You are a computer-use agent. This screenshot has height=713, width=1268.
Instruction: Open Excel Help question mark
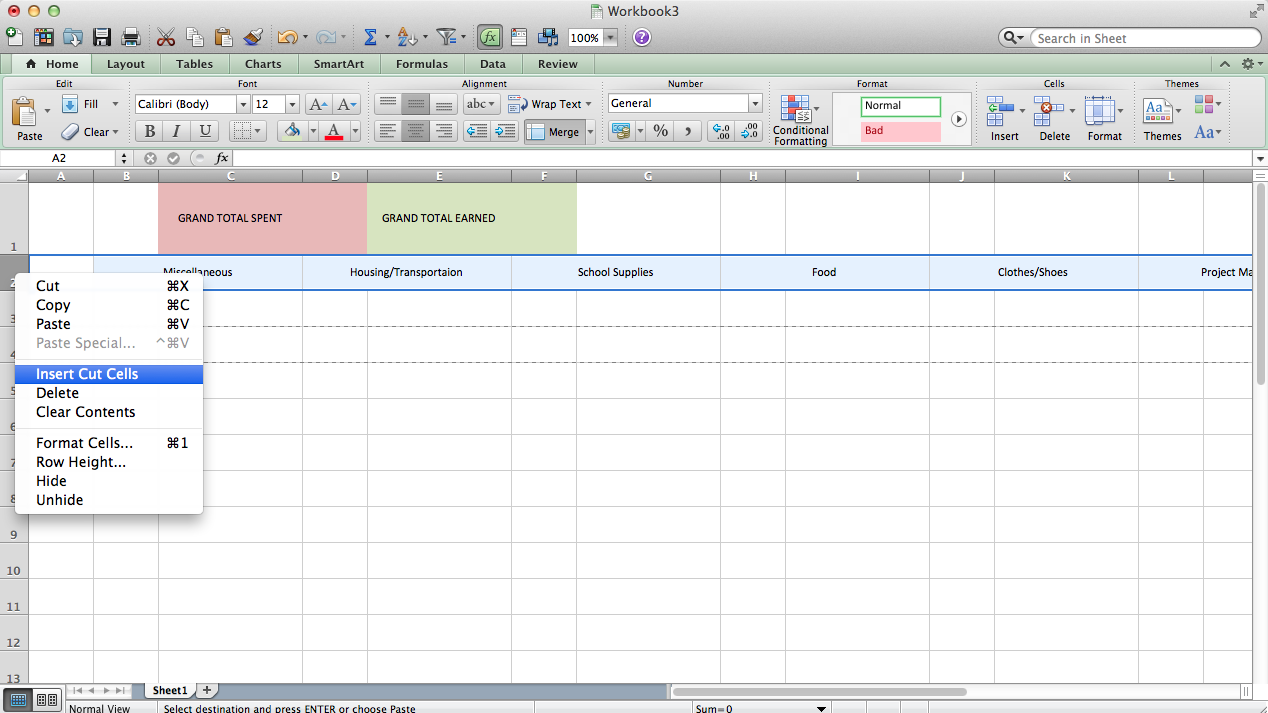642,37
